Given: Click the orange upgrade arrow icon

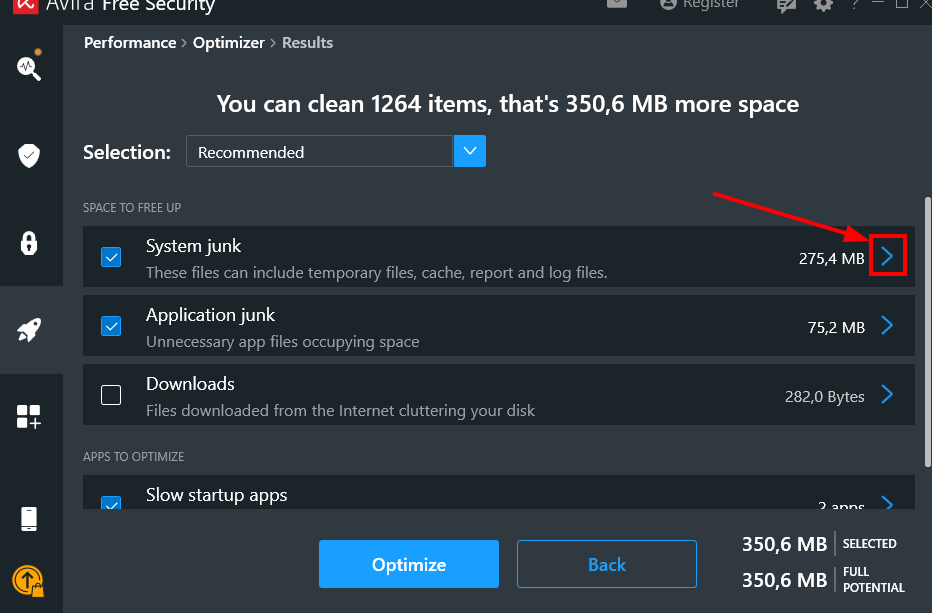Looking at the screenshot, I should click(x=28, y=580).
